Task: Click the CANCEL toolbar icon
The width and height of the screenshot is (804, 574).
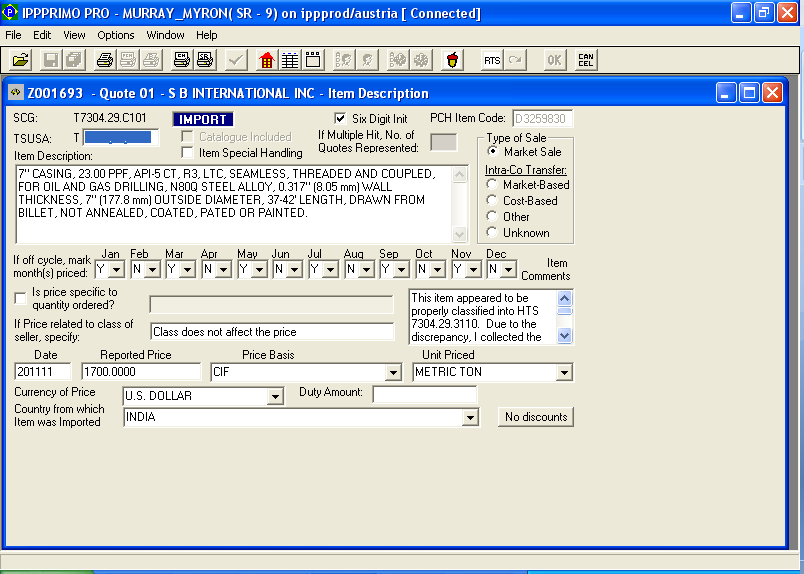Action: 586,60
